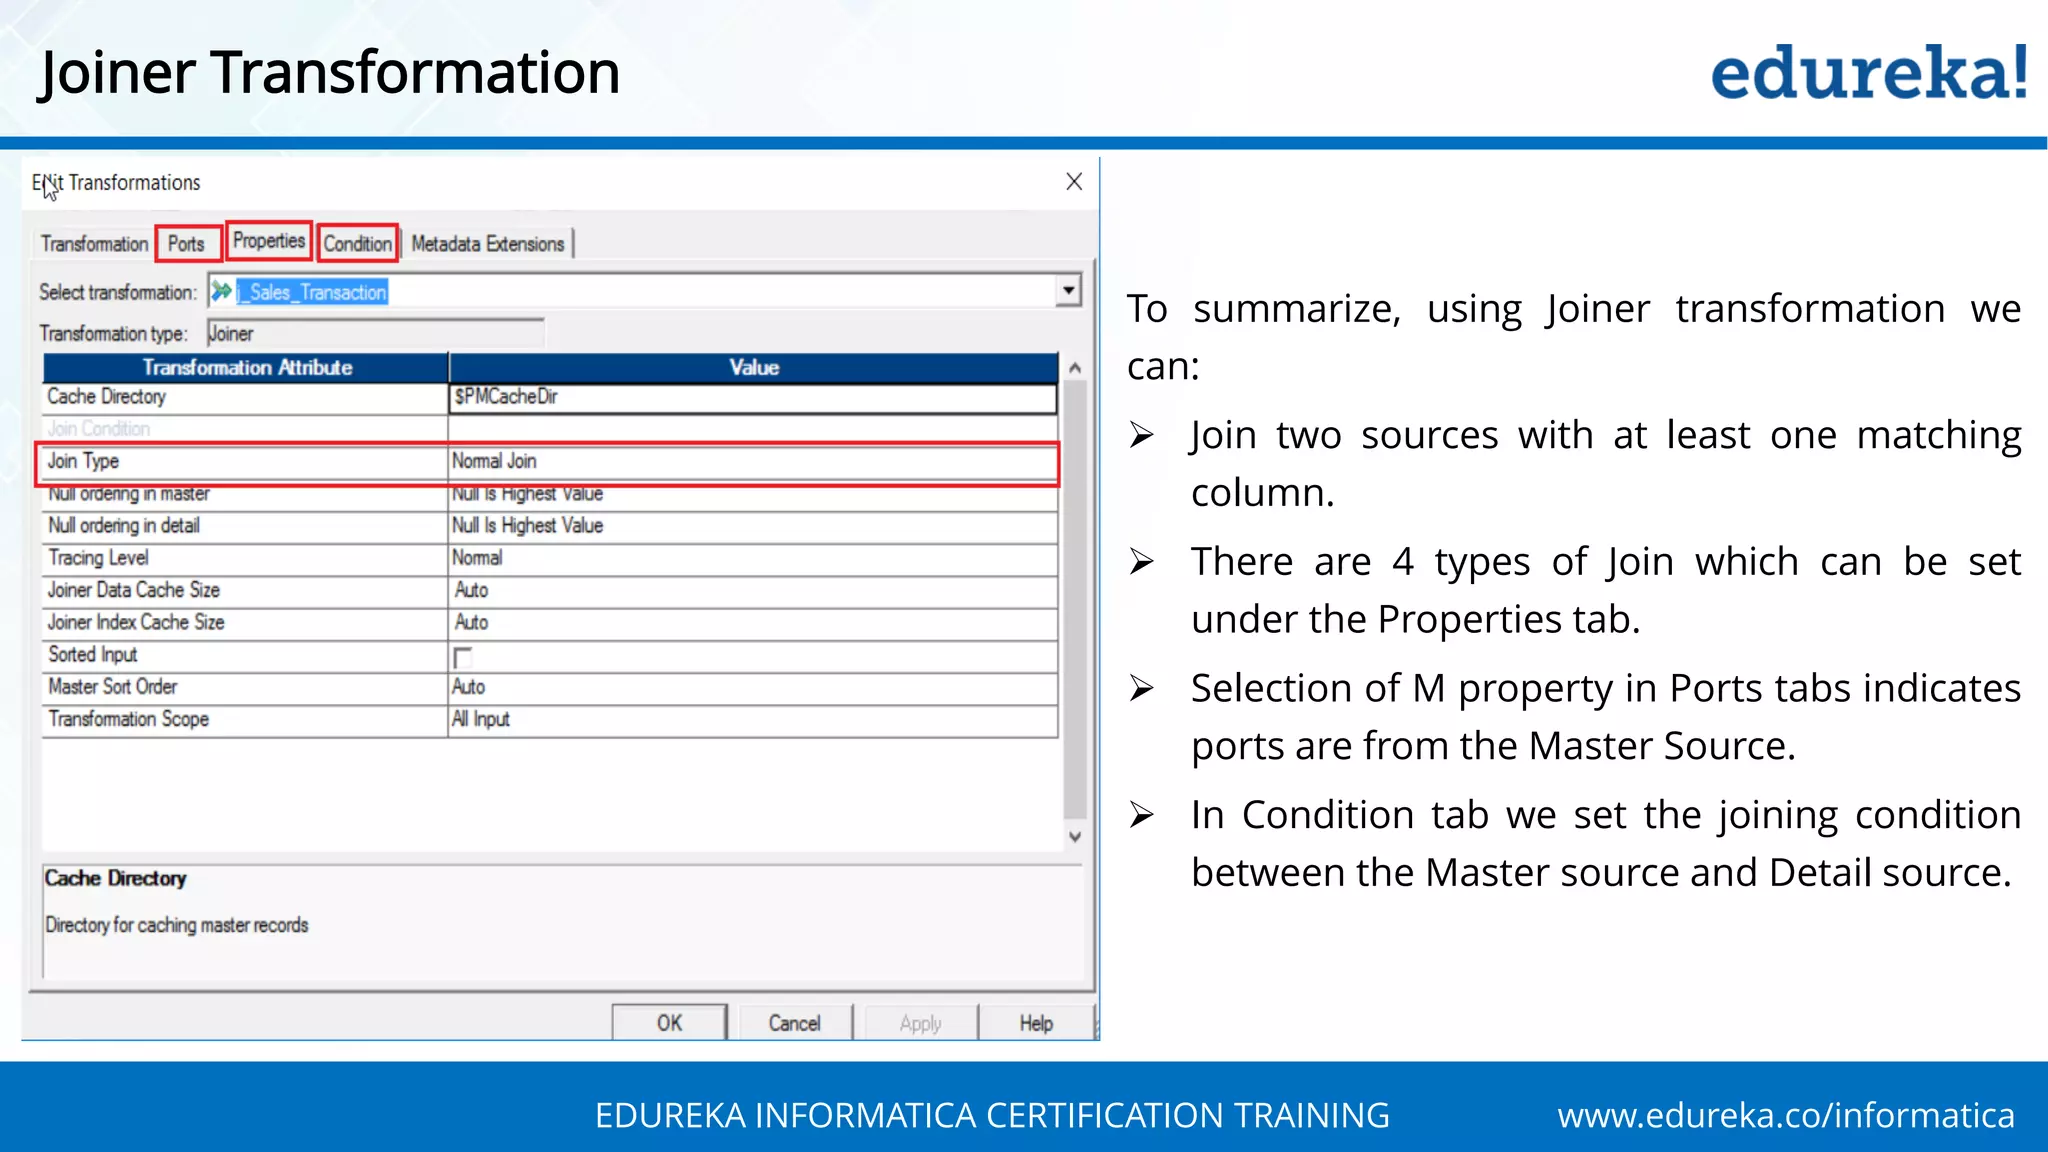
Task: Click Null Is Highest Value for detail
Action: coord(753,526)
